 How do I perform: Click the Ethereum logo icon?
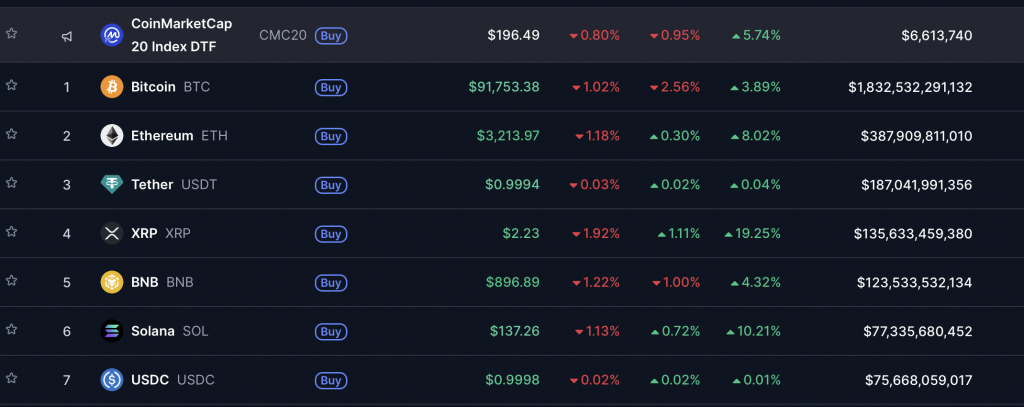[112, 136]
